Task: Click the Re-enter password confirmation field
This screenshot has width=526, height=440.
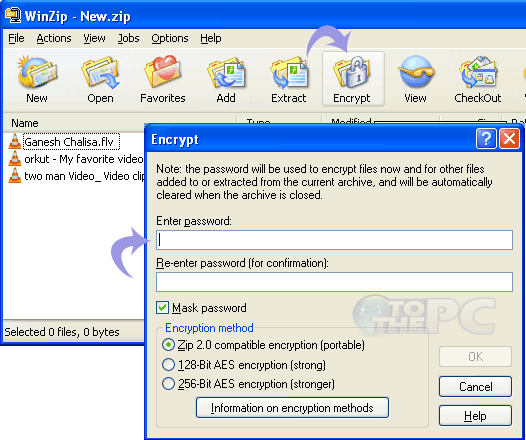Action: tap(334, 282)
